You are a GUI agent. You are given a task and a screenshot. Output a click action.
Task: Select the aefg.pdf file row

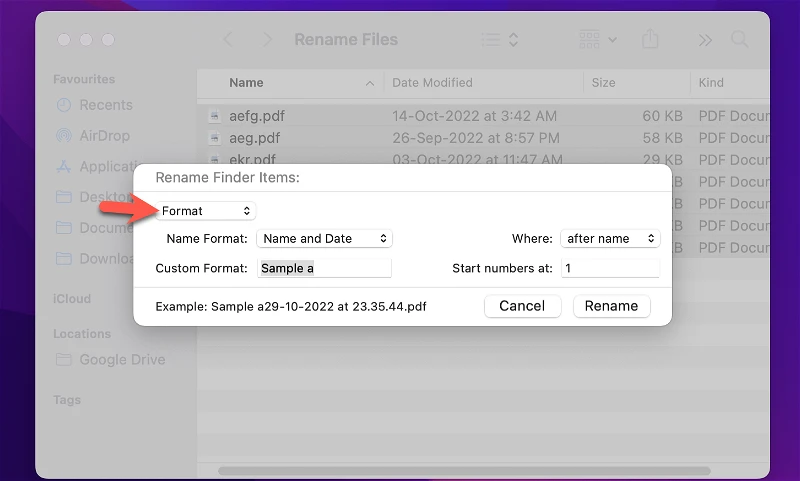[483, 116]
